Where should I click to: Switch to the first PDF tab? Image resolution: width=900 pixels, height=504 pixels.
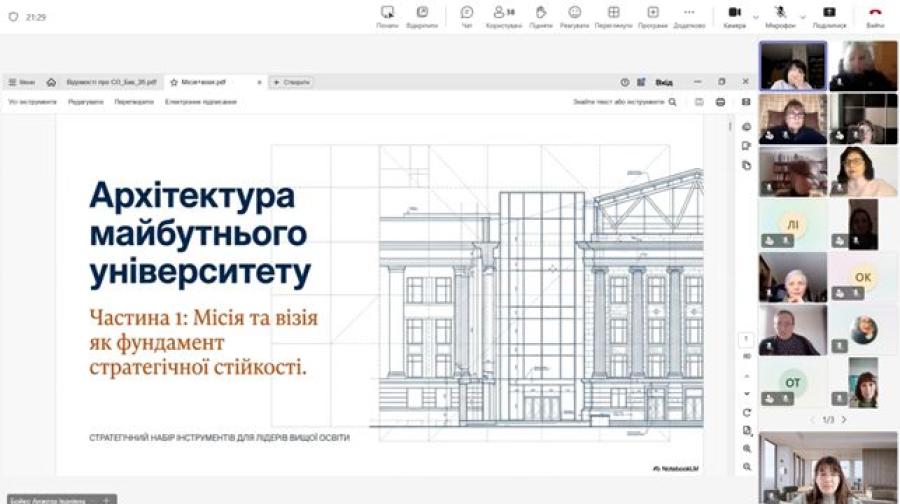[111, 82]
